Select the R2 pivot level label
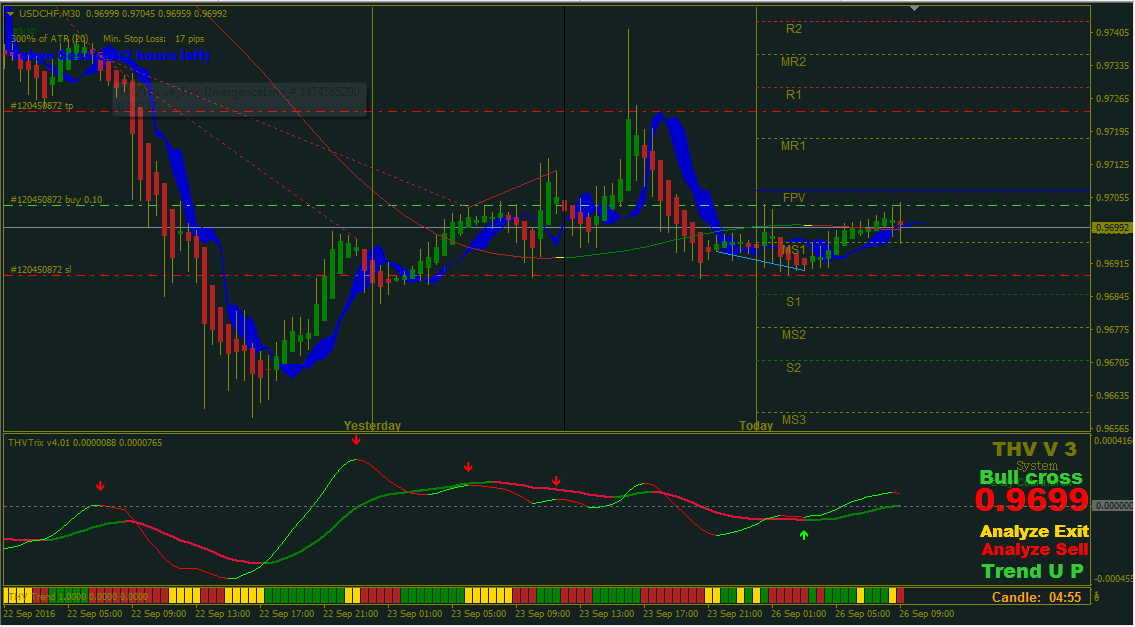This screenshot has height=627, width=1135. [794, 30]
